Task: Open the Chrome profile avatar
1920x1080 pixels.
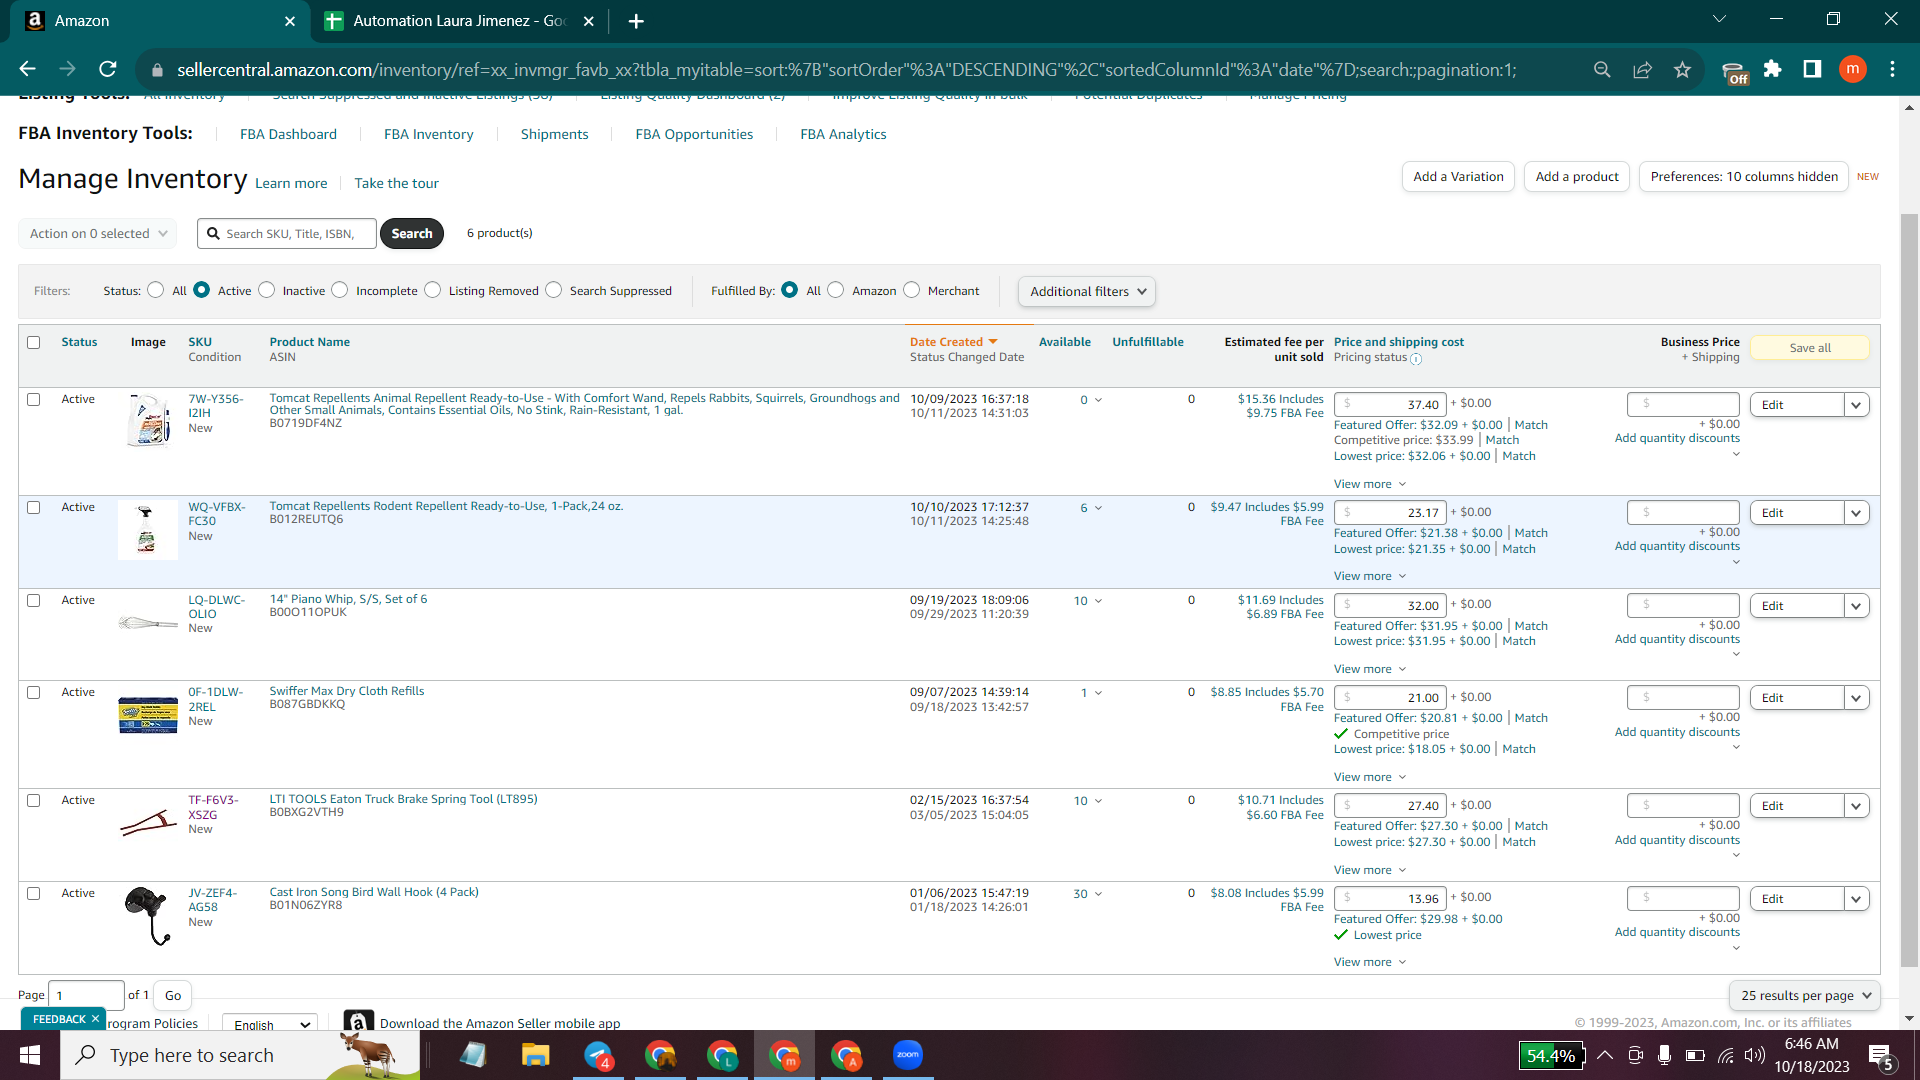Action: (x=1852, y=69)
